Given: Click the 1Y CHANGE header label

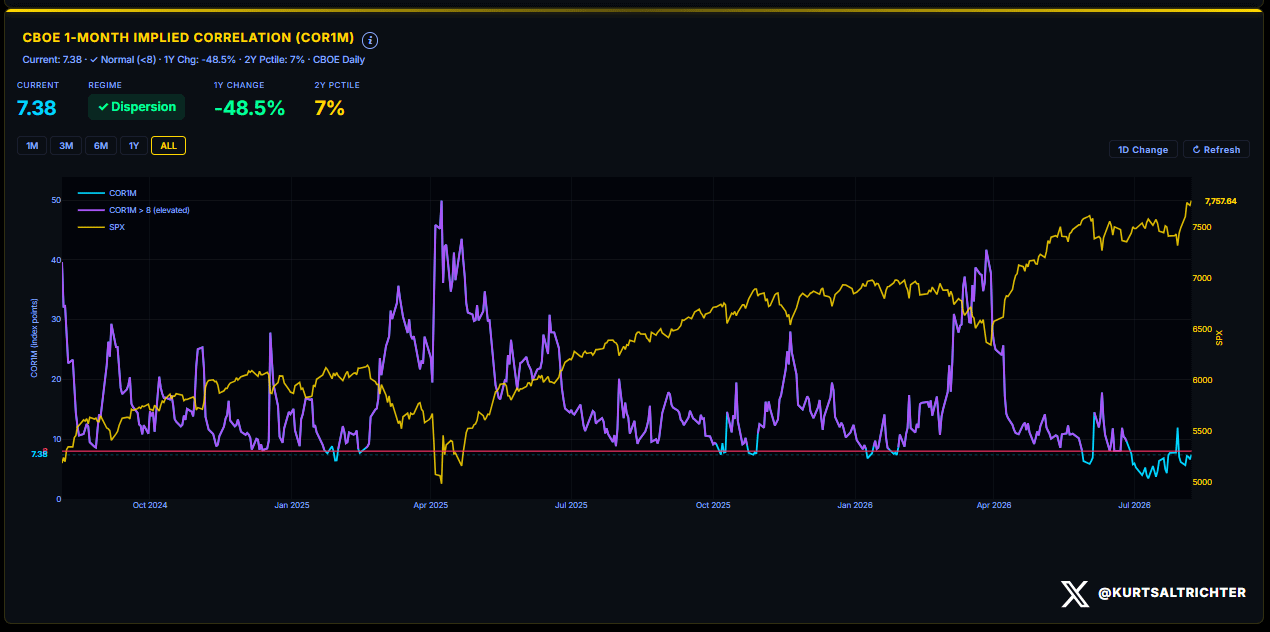Looking at the screenshot, I should click(x=237, y=85).
